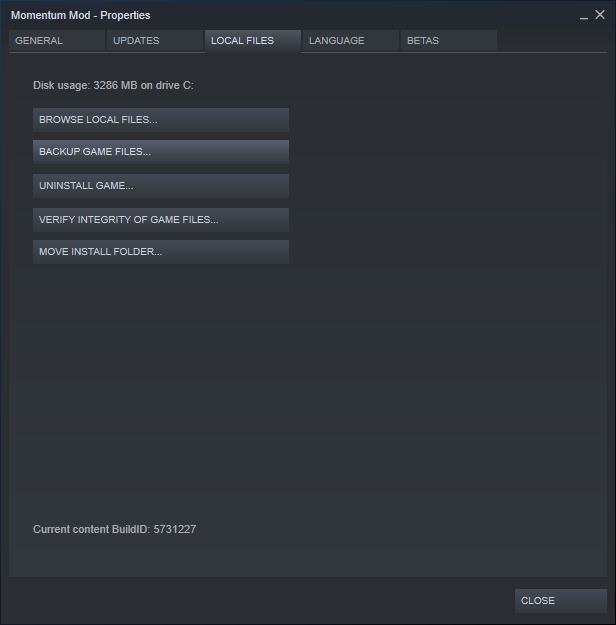Viewport: 616px width, 625px height.
Task: Open the Betas tab
Action: coord(449,41)
